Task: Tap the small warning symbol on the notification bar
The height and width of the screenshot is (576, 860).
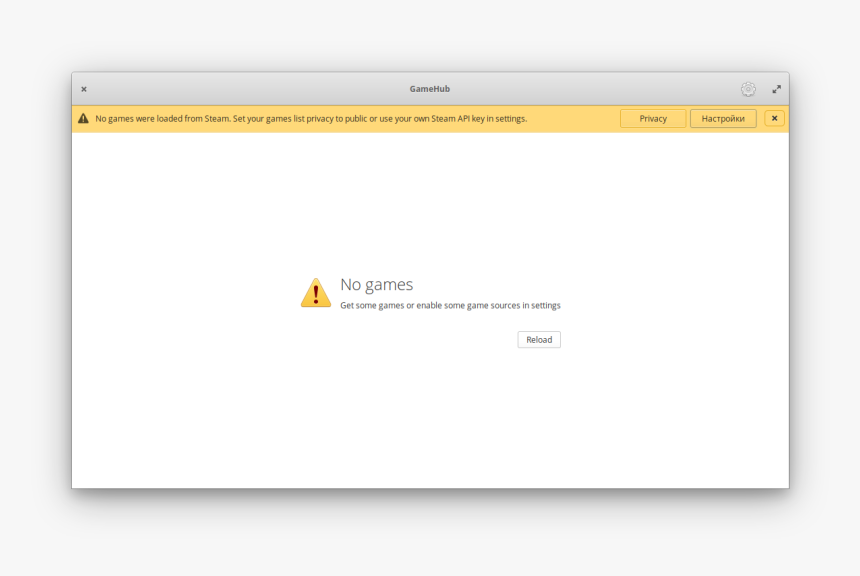Action: point(83,118)
